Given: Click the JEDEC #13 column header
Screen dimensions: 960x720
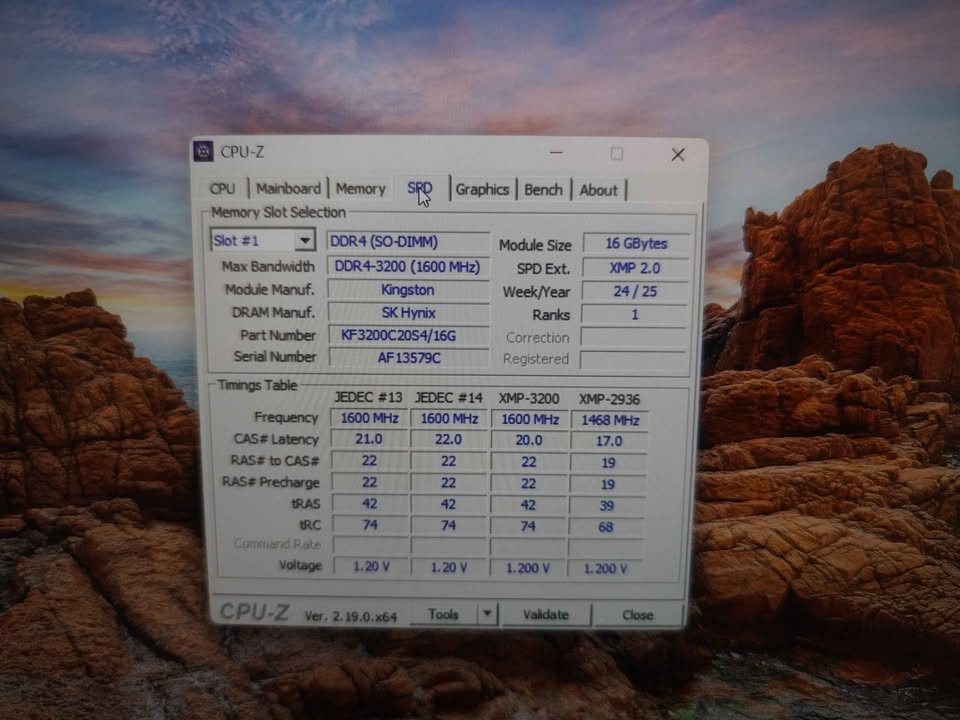Looking at the screenshot, I should click(x=369, y=398).
